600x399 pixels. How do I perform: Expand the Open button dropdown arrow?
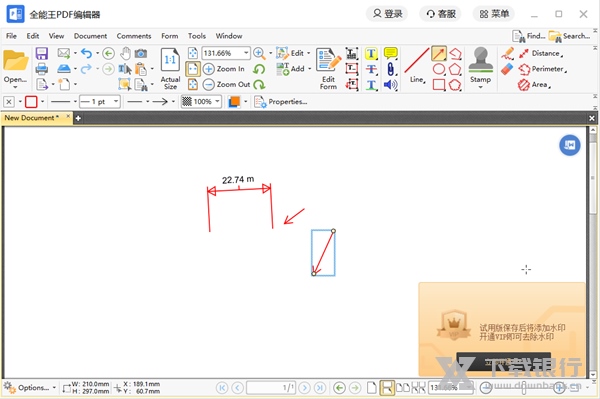tap(15, 88)
